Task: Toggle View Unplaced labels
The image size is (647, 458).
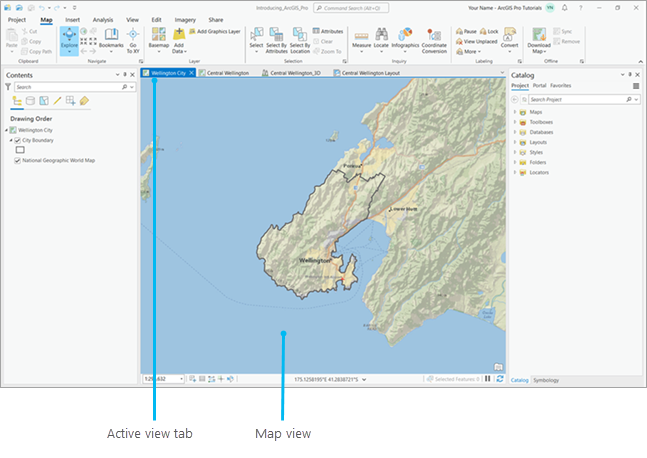Action: [x=477, y=42]
